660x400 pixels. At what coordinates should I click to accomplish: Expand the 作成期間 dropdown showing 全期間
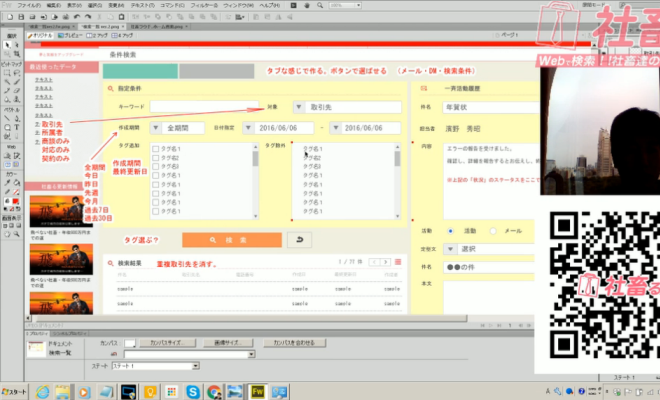156,128
